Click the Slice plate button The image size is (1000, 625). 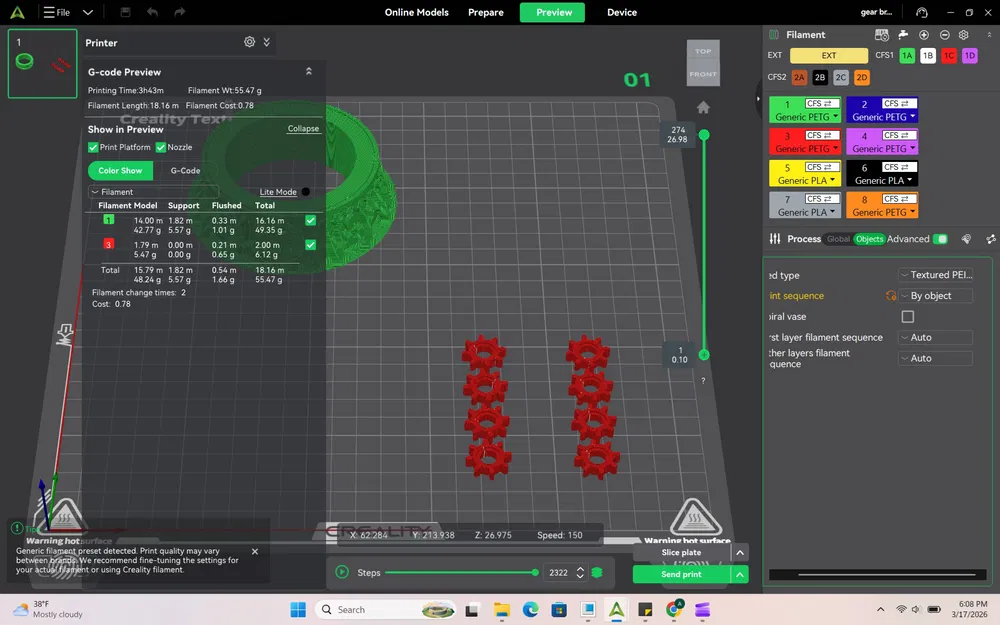pyautogui.click(x=681, y=552)
